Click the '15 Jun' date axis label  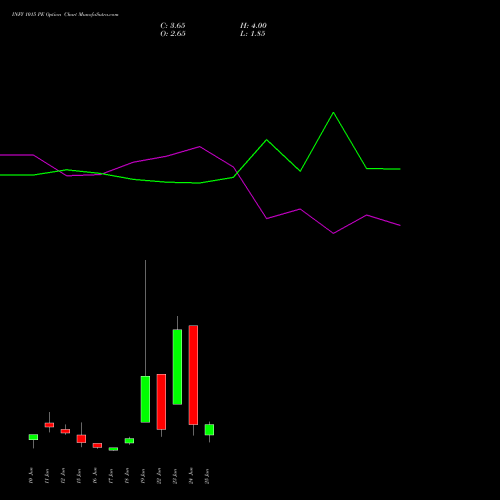pyautogui.click(x=79, y=476)
